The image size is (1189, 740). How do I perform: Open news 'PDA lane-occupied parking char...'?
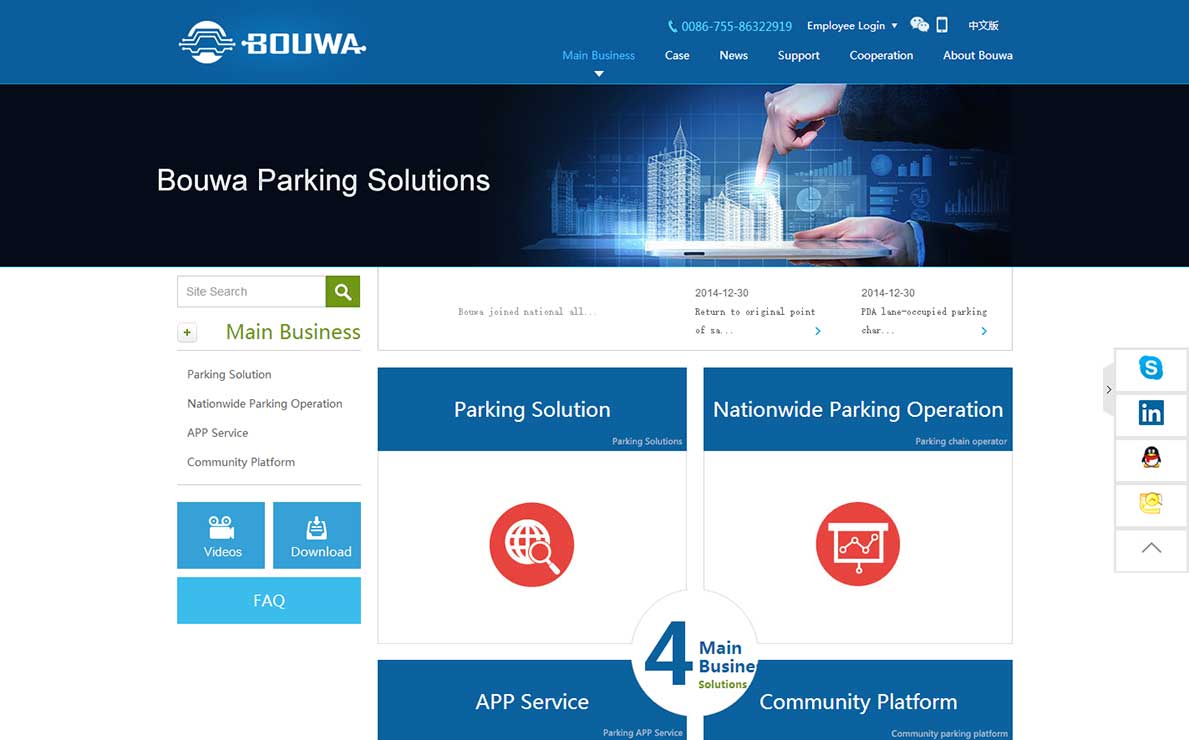coord(924,321)
